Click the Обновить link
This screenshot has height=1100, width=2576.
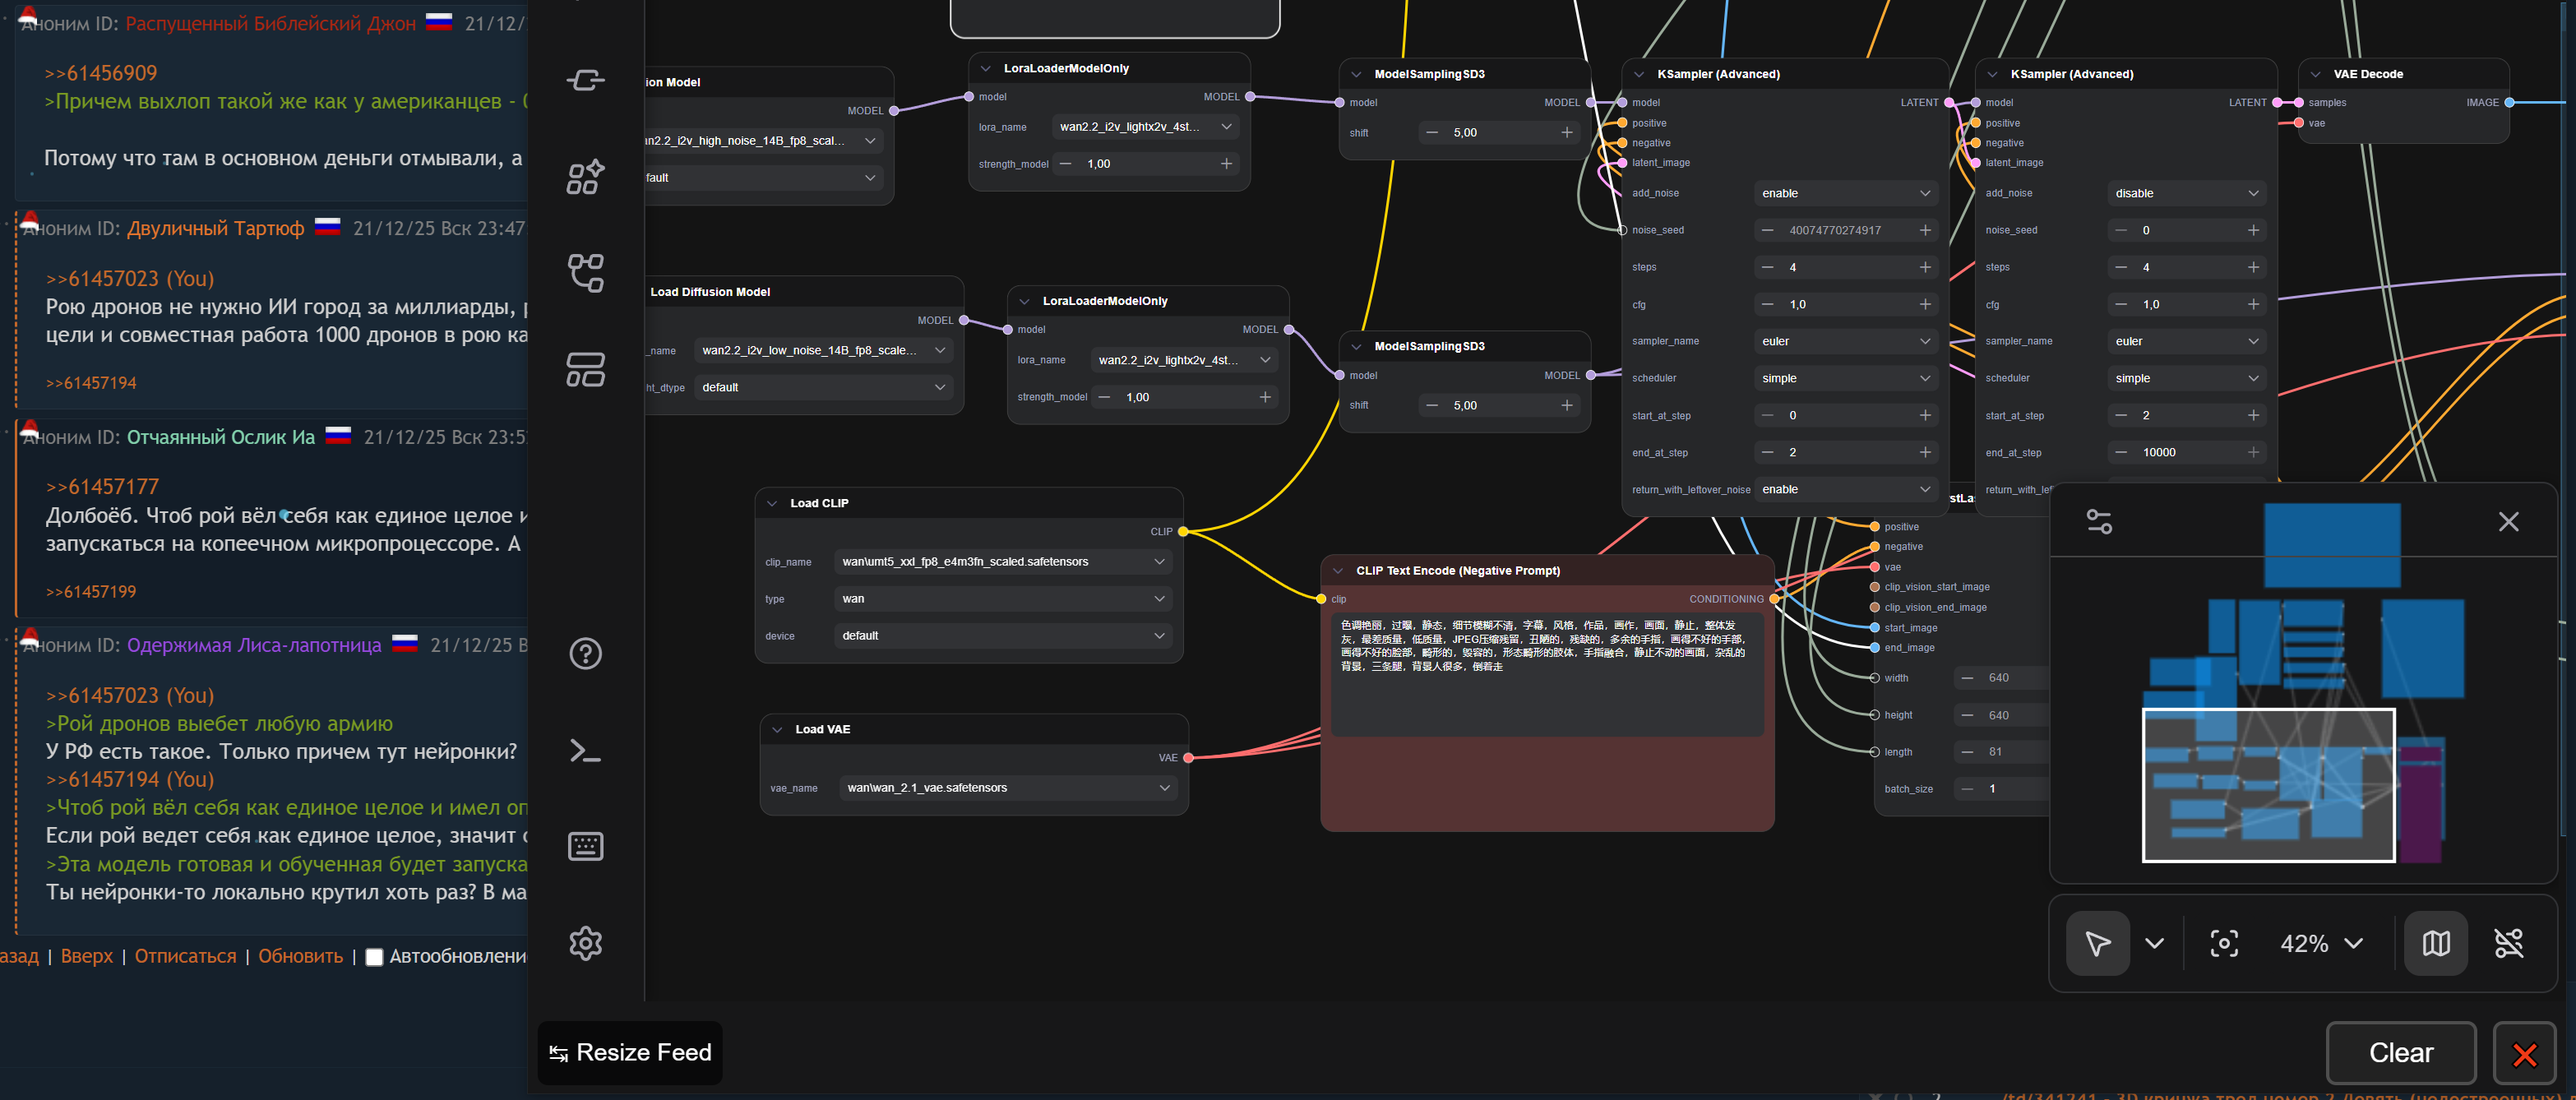point(300,956)
